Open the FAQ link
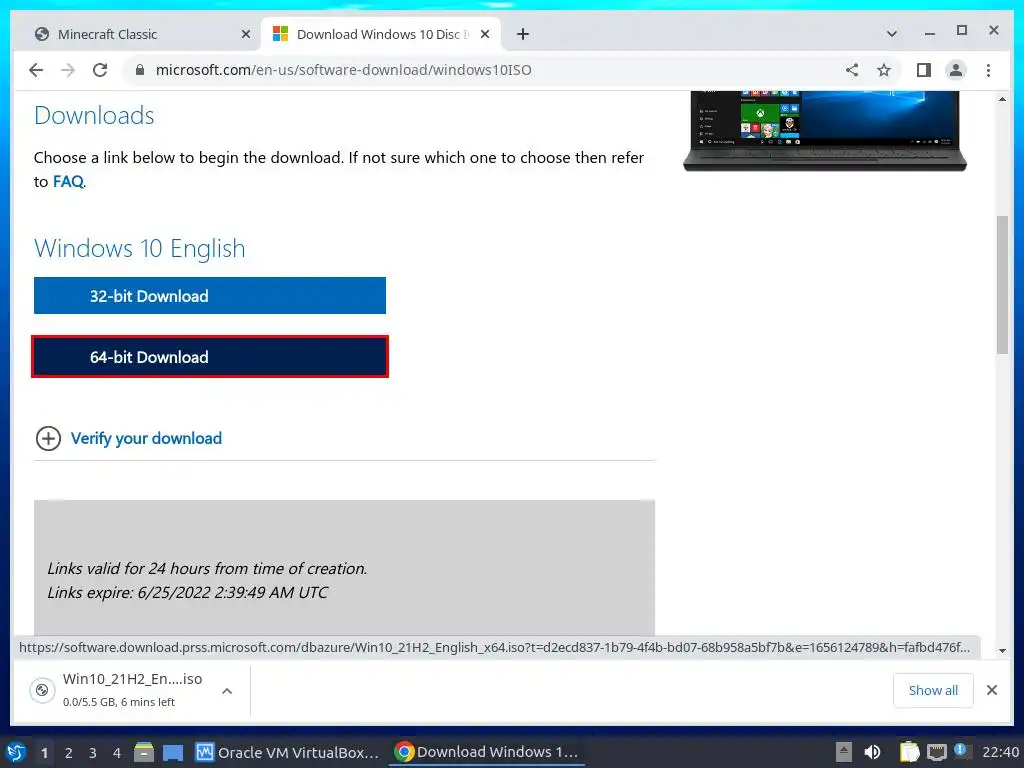The height and width of the screenshot is (768, 1024). pos(68,182)
